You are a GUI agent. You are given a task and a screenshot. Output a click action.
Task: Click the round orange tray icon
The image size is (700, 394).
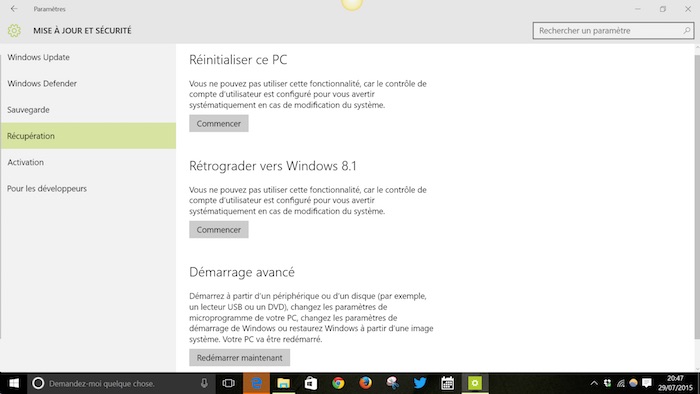(x=633, y=383)
